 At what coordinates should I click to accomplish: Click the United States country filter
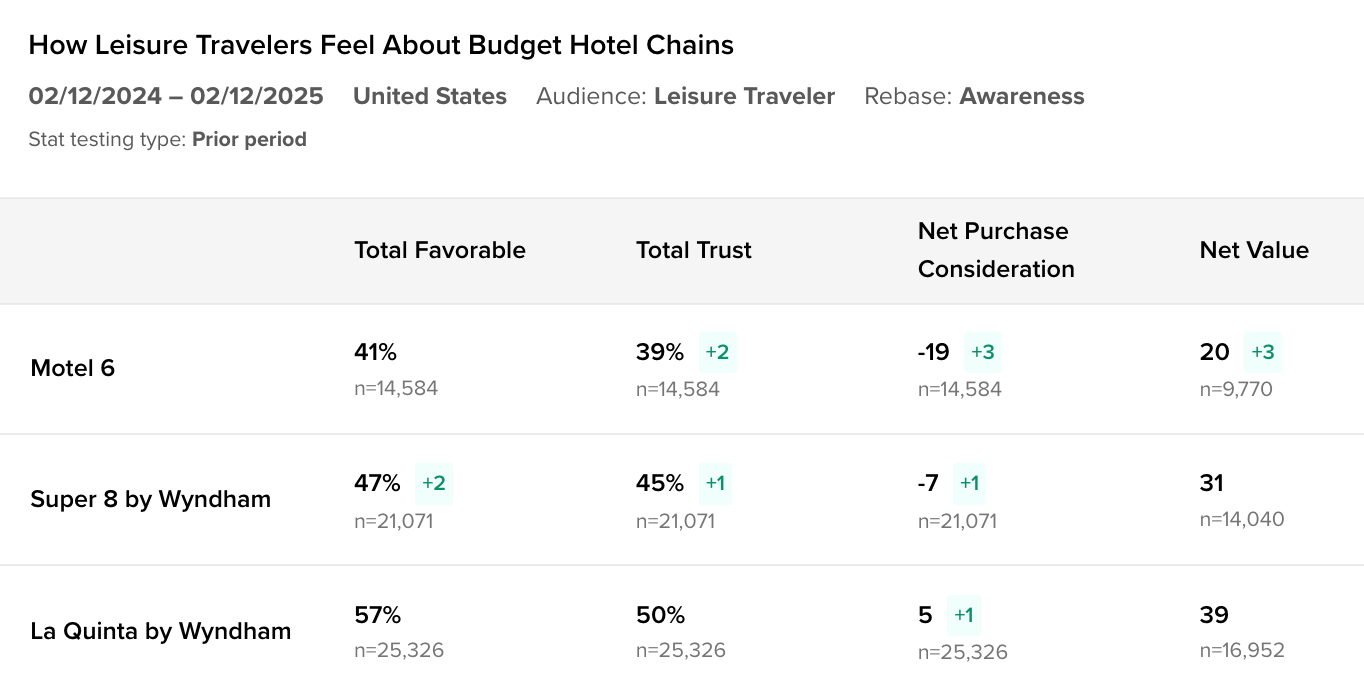click(x=430, y=96)
